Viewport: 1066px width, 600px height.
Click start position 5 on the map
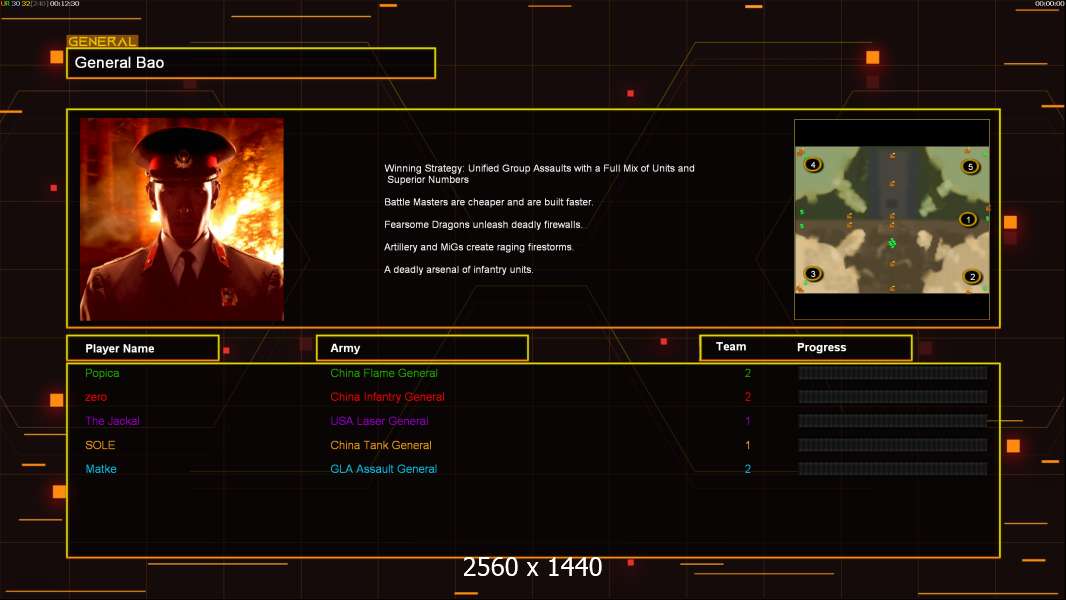[970, 166]
